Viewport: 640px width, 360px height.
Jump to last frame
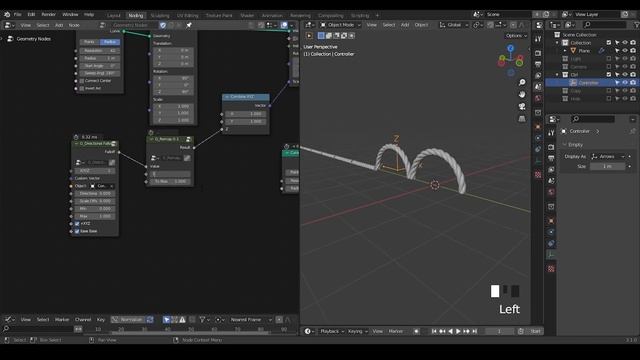(474, 331)
